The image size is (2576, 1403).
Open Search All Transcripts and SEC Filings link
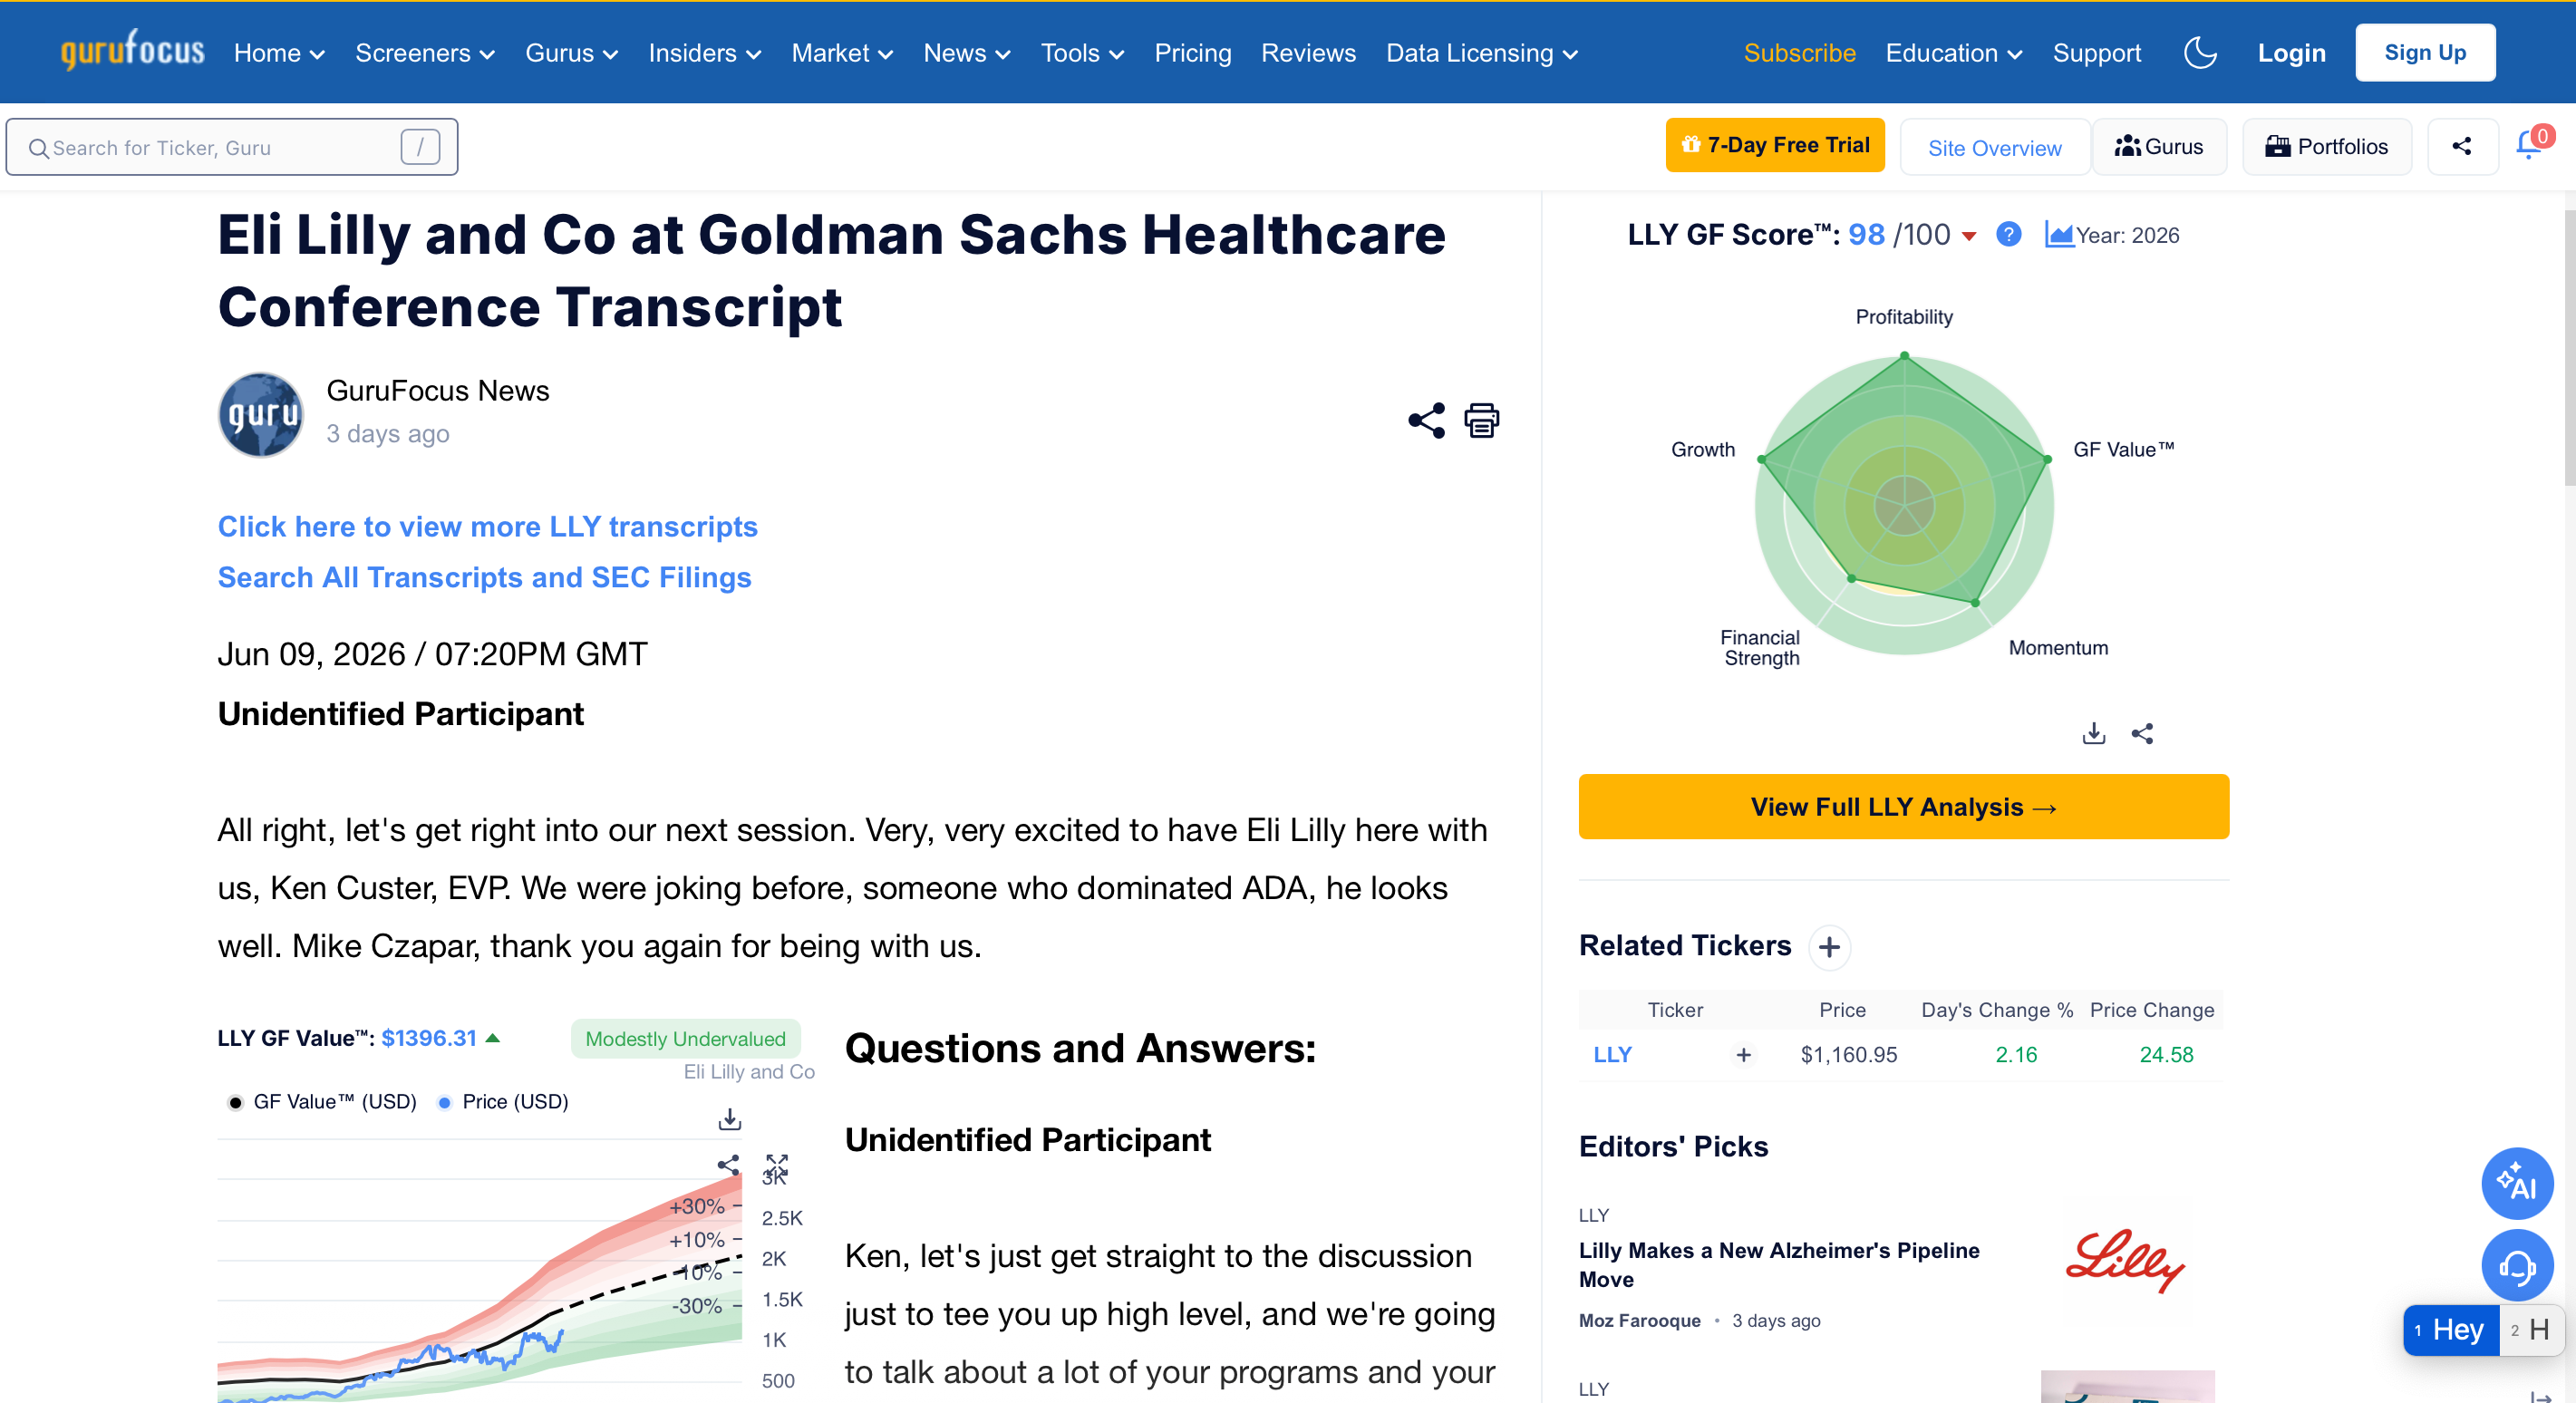(484, 577)
